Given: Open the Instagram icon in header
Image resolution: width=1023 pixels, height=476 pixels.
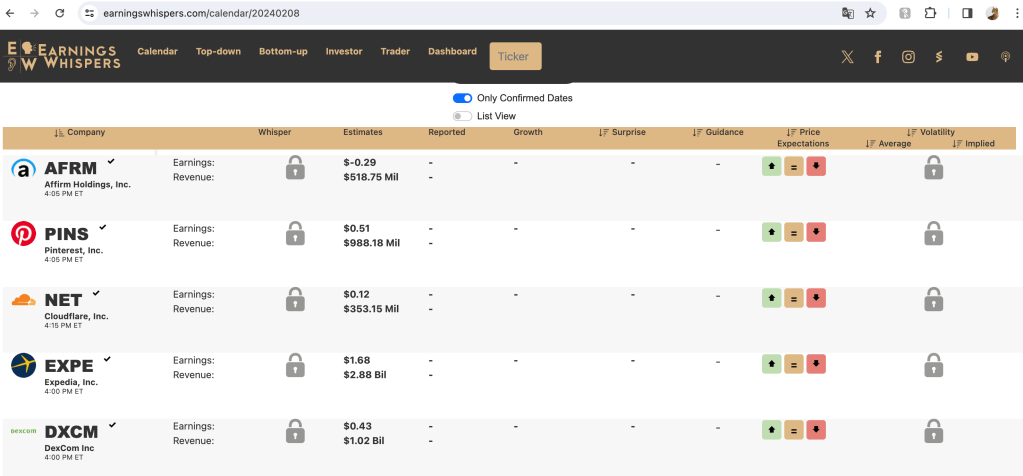Looking at the screenshot, I should coord(908,57).
